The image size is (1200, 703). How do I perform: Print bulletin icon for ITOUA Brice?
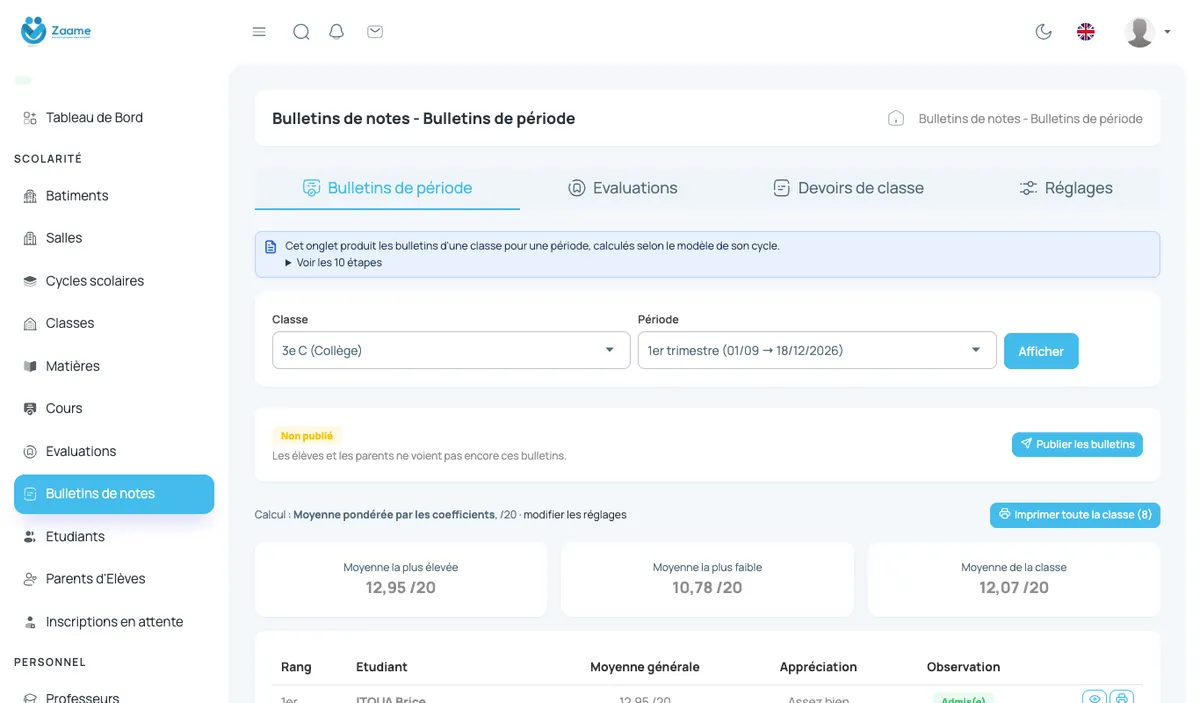coord(1122,698)
